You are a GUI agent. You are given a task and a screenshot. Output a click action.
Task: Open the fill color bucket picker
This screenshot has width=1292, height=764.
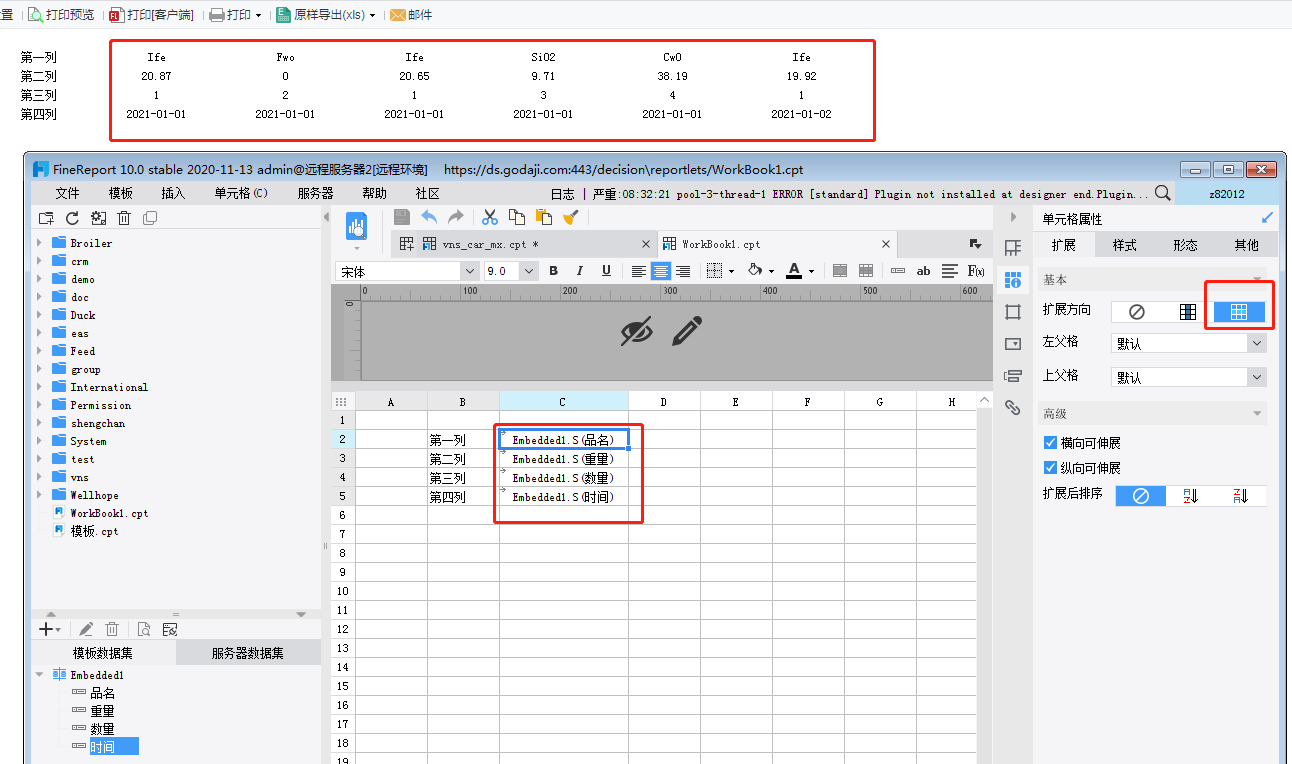[x=759, y=271]
